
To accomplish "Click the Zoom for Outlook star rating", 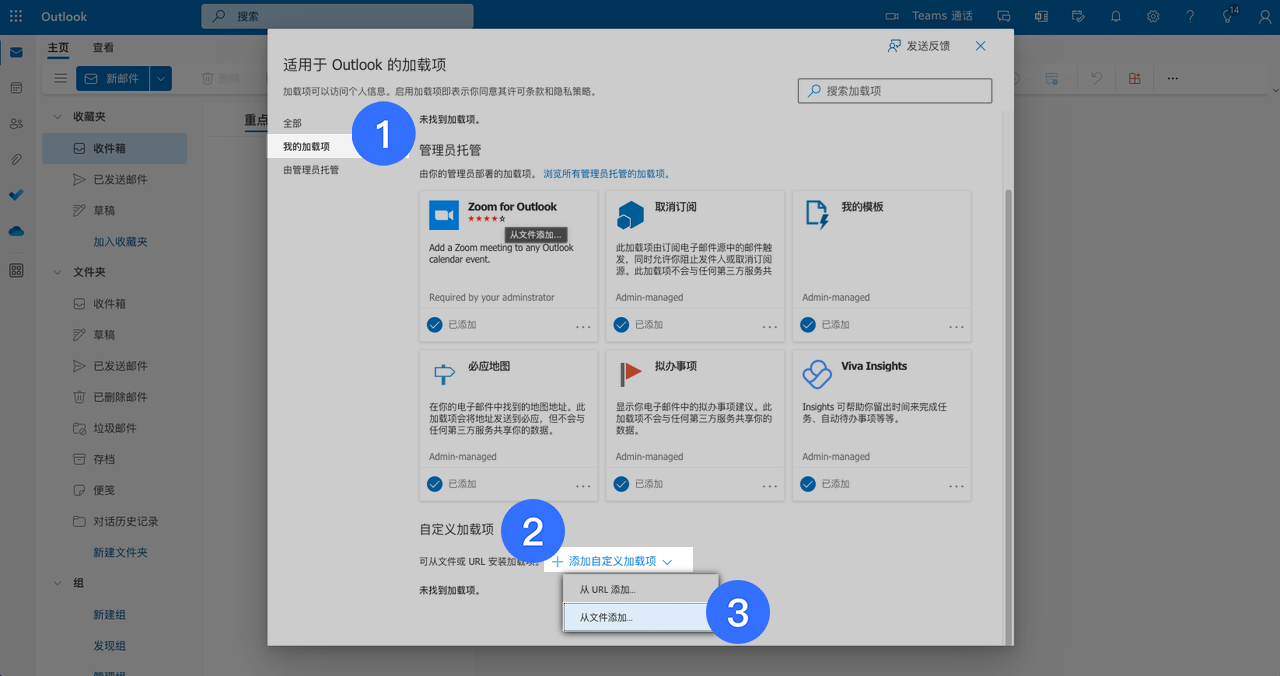I will coord(487,218).
